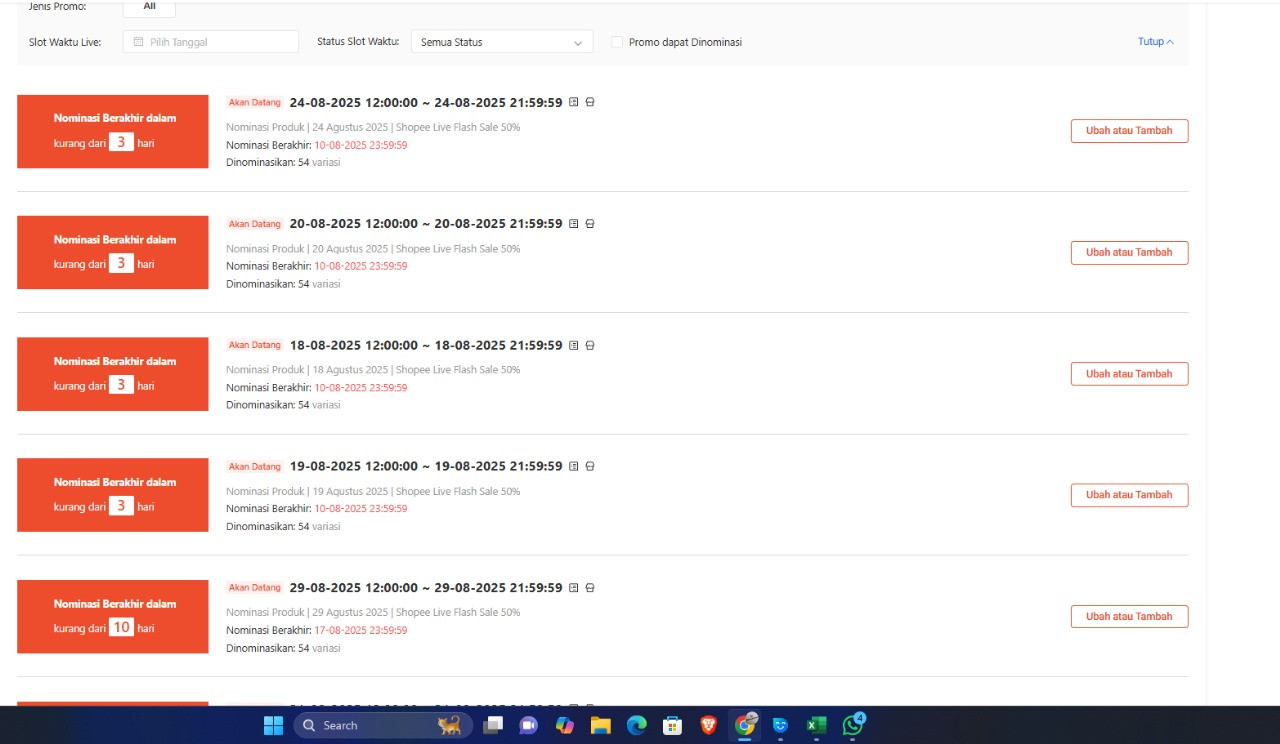The height and width of the screenshot is (744, 1280).
Task: Click Akan Datang tag on 24-08-2025 slot
Action: click(255, 102)
